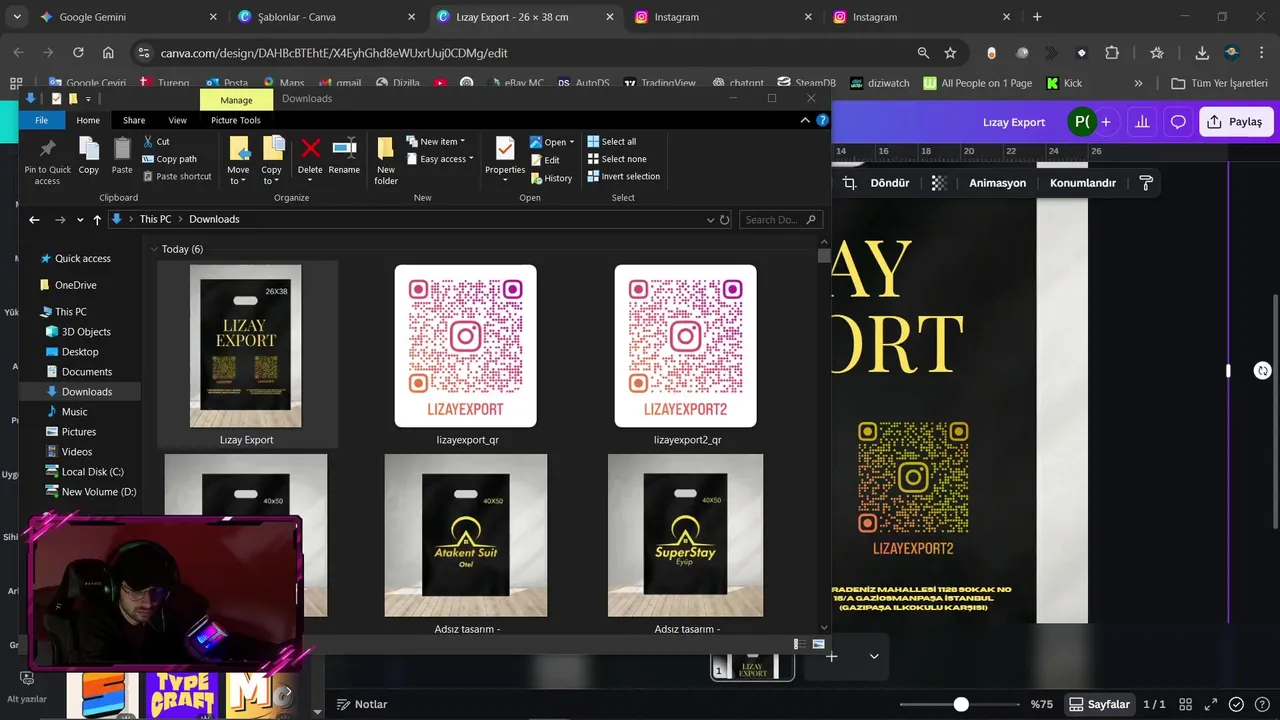Image resolution: width=1280 pixels, height=720 pixels.
Task: Click the Canva help question mark icon
Action: (x=1261, y=704)
